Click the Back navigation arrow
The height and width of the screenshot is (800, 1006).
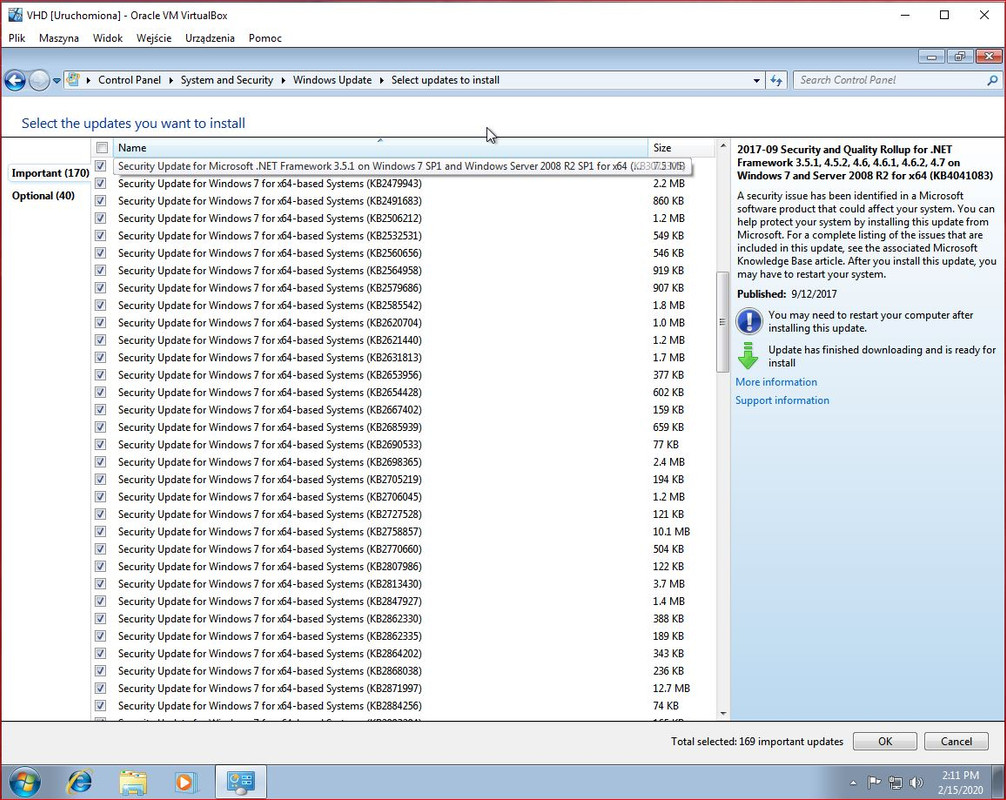pyautogui.click(x=15, y=81)
